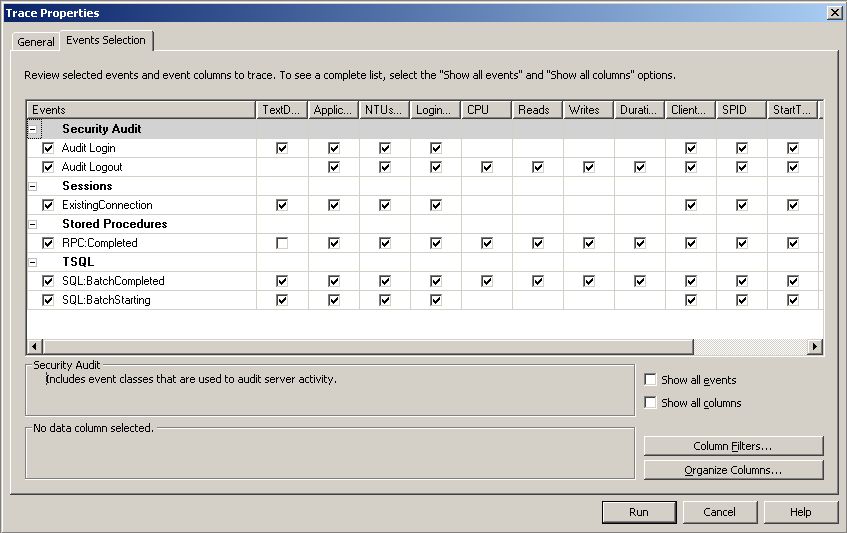Cancel the Trace Properties dialog
847x533 pixels.
pos(719,512)
